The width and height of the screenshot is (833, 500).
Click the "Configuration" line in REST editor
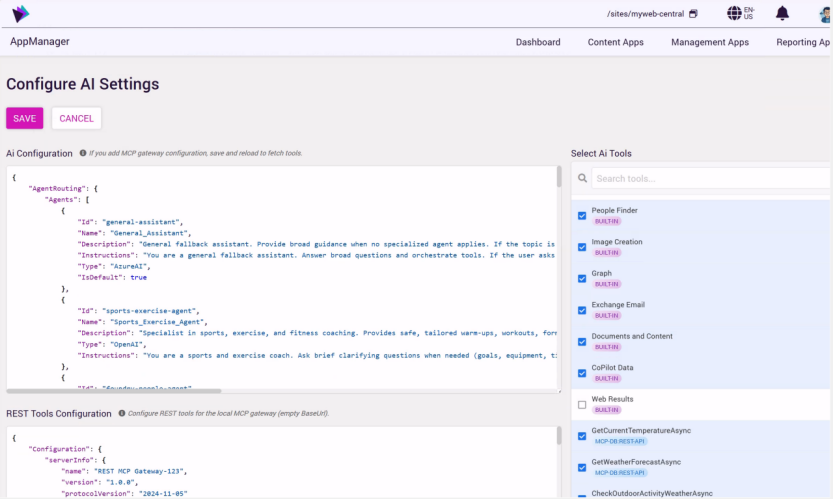(65, 449)
